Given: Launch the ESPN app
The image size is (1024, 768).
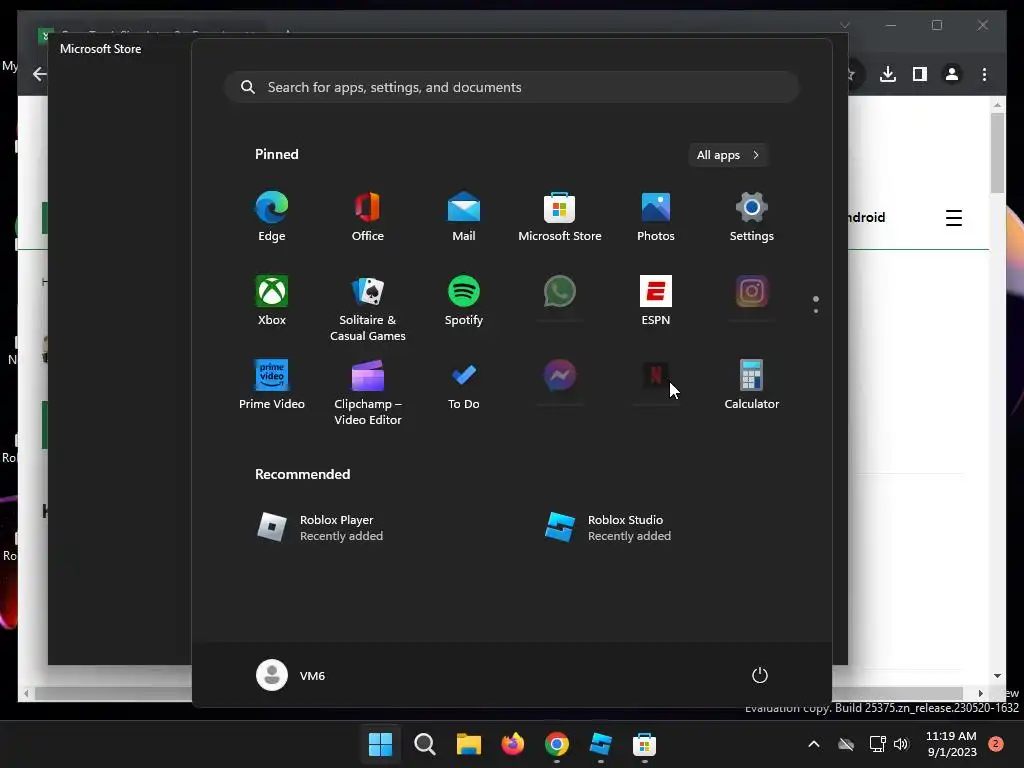Looking at the screenshot, I should pos(656,300).
